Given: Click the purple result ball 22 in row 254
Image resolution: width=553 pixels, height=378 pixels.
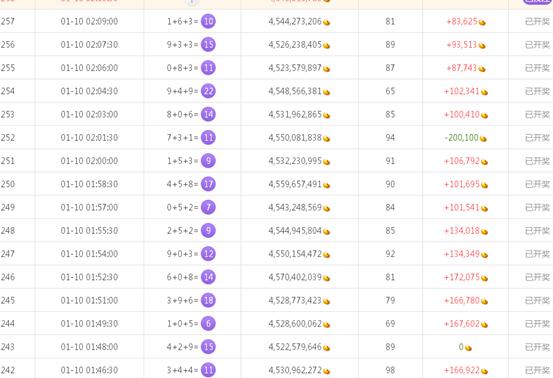Looking at the screenshot, I should click(x=208, y=91).
